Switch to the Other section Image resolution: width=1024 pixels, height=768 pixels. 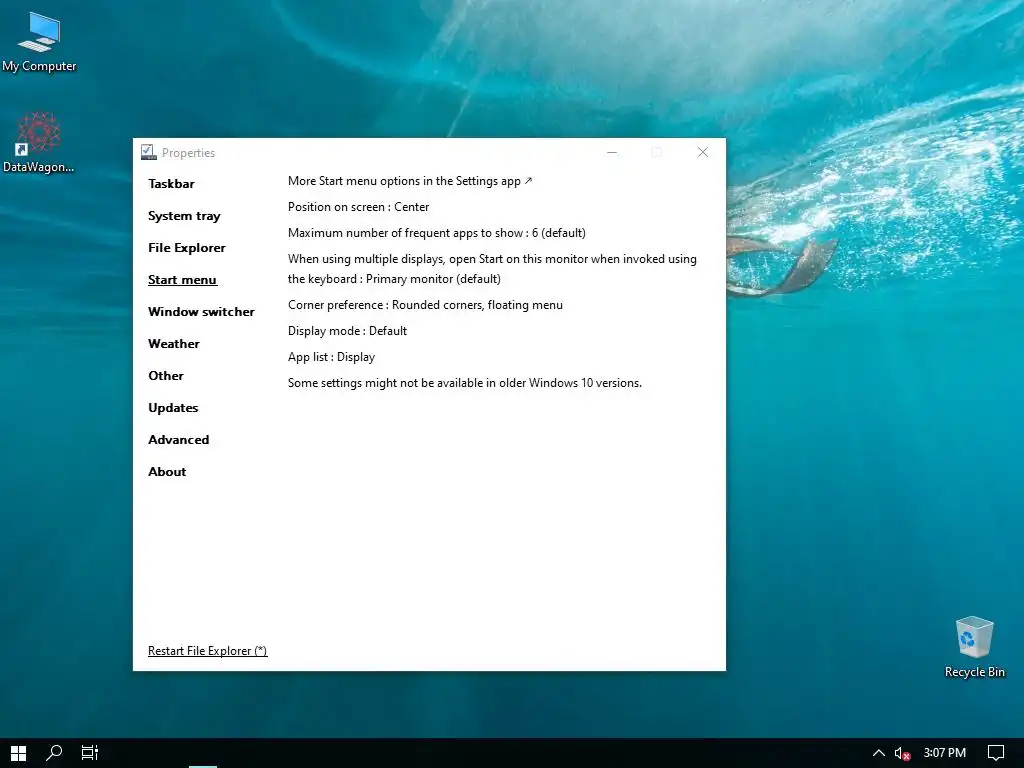(x=166, y=376)
